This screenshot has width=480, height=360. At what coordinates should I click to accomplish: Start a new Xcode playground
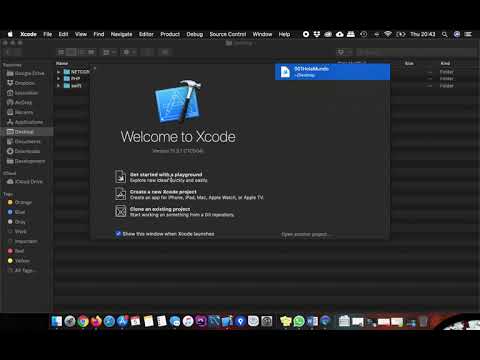[x=161, y=177]
